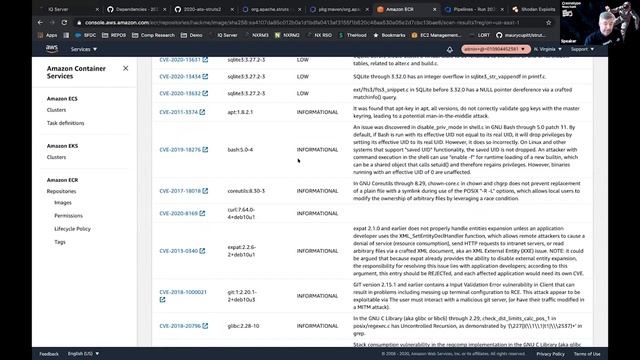Open the N. Virginia region dropdown
The height and width of the screenshot is (360, 640).
548,49
